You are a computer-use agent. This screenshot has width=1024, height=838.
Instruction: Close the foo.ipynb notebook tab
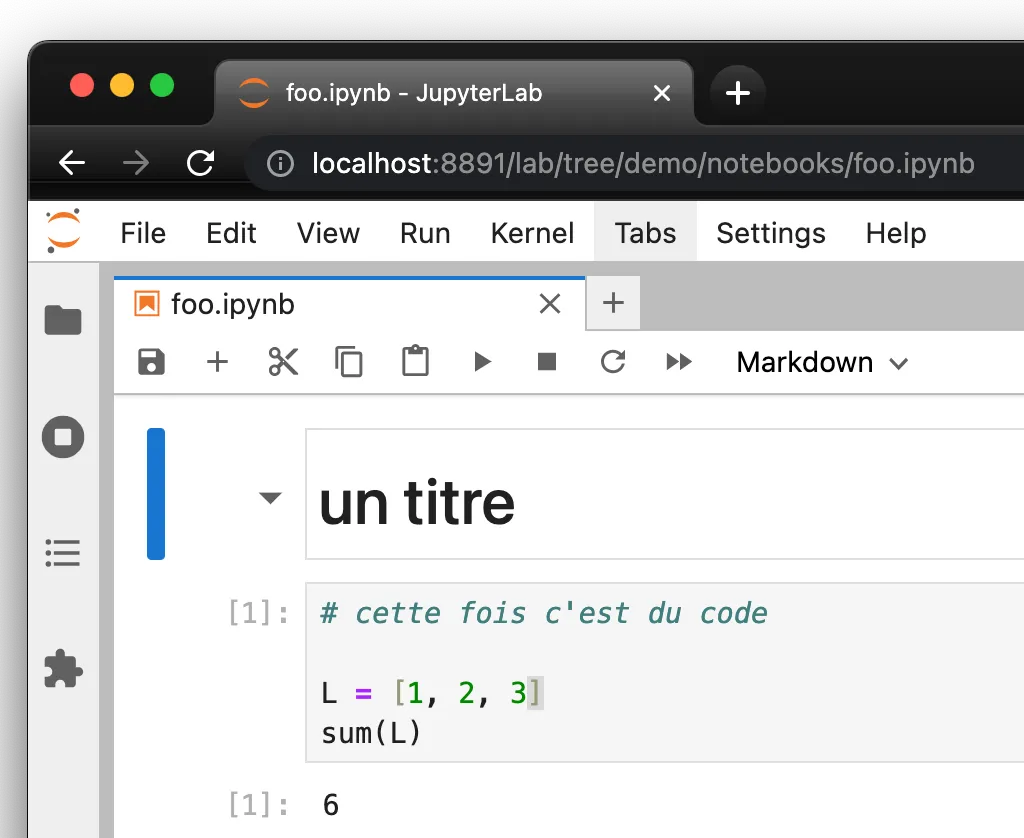(x=550, y=304)
